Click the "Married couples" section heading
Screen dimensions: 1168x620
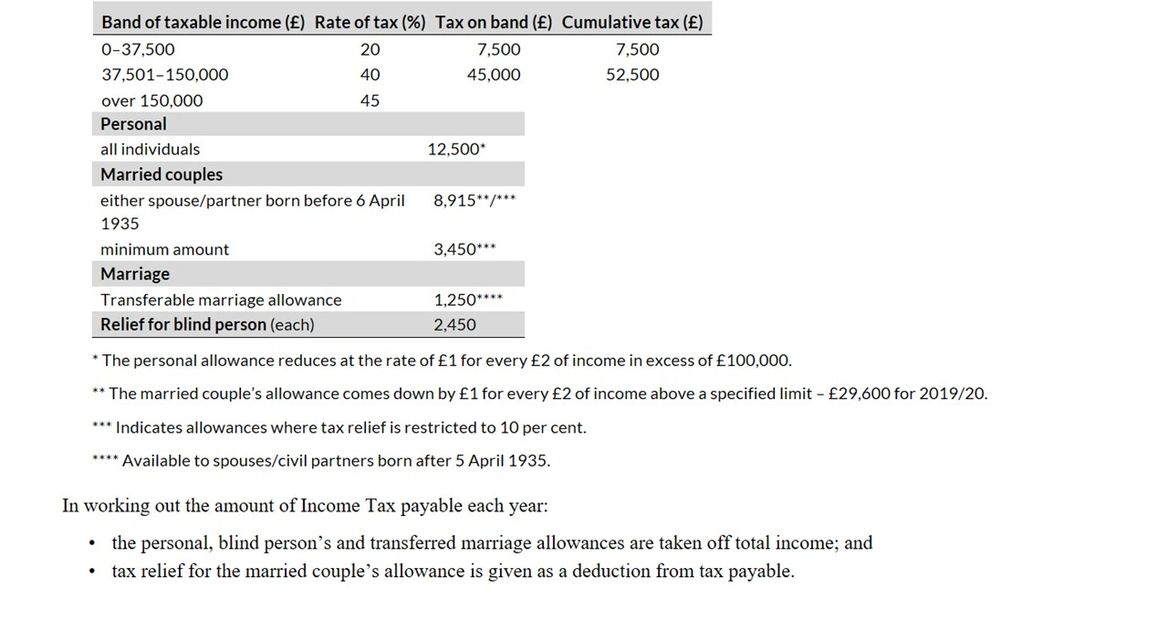click(161, 174)
